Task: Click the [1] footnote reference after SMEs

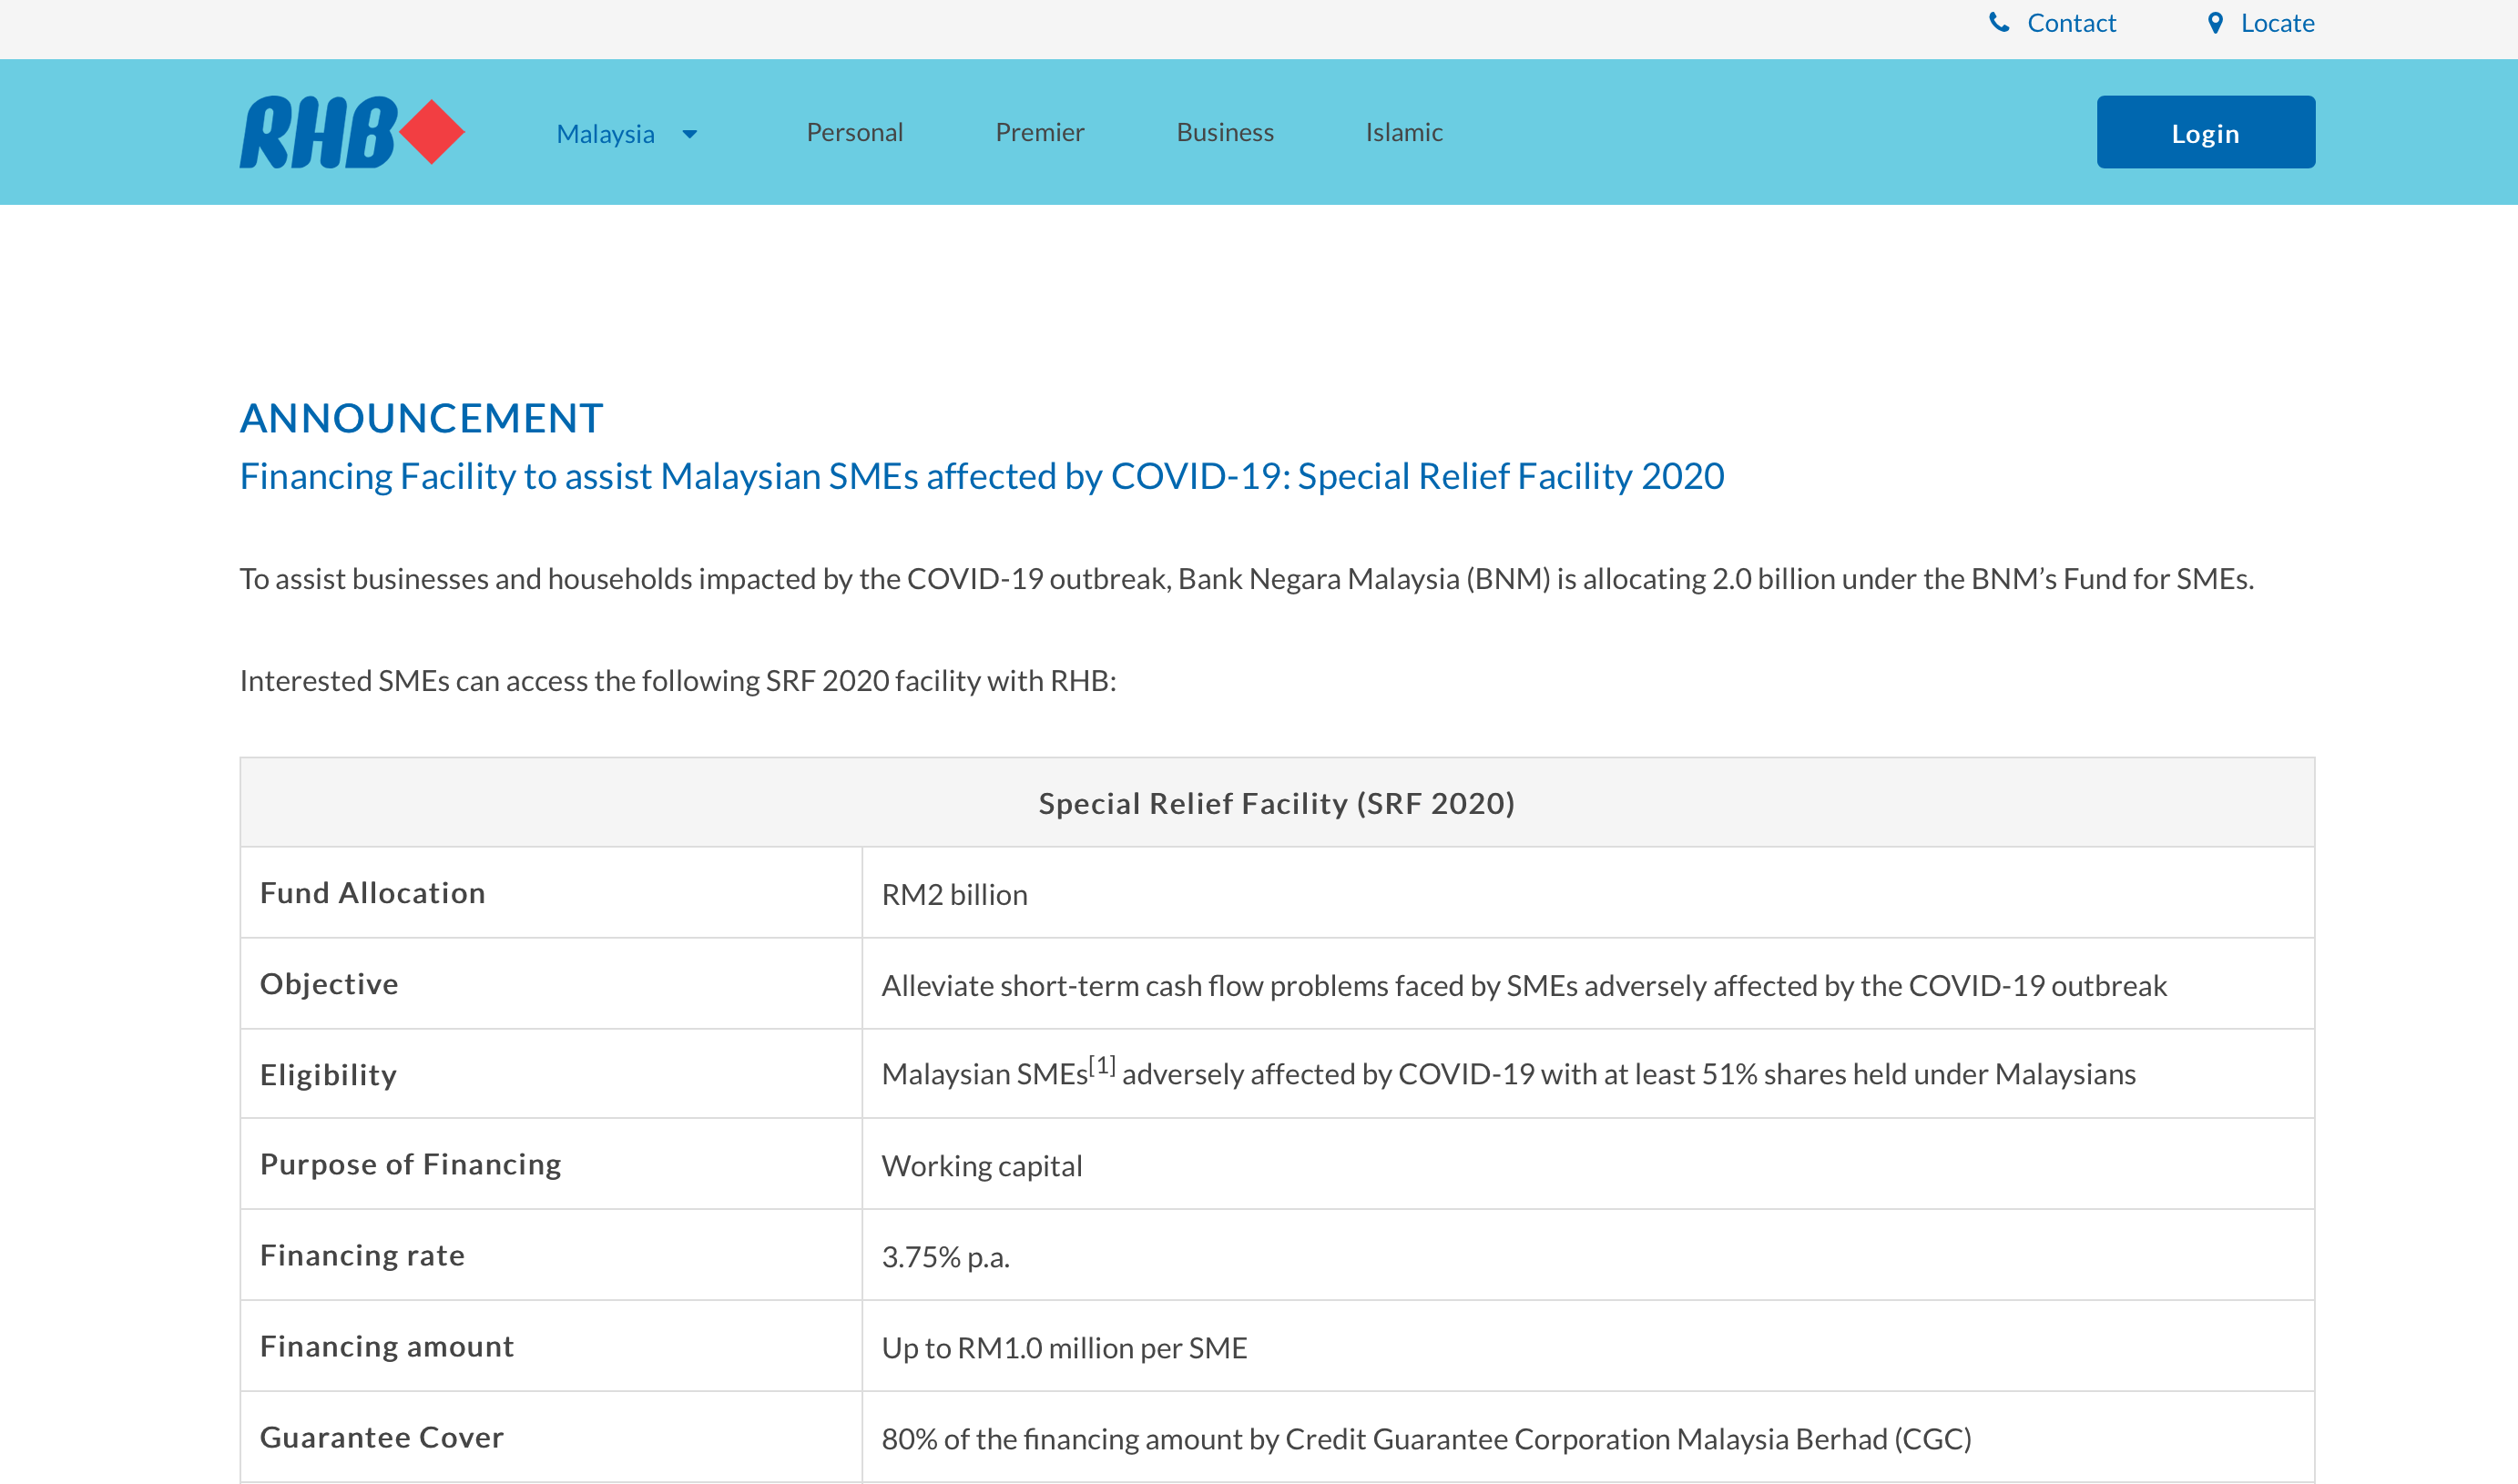Action: 1102,1065
